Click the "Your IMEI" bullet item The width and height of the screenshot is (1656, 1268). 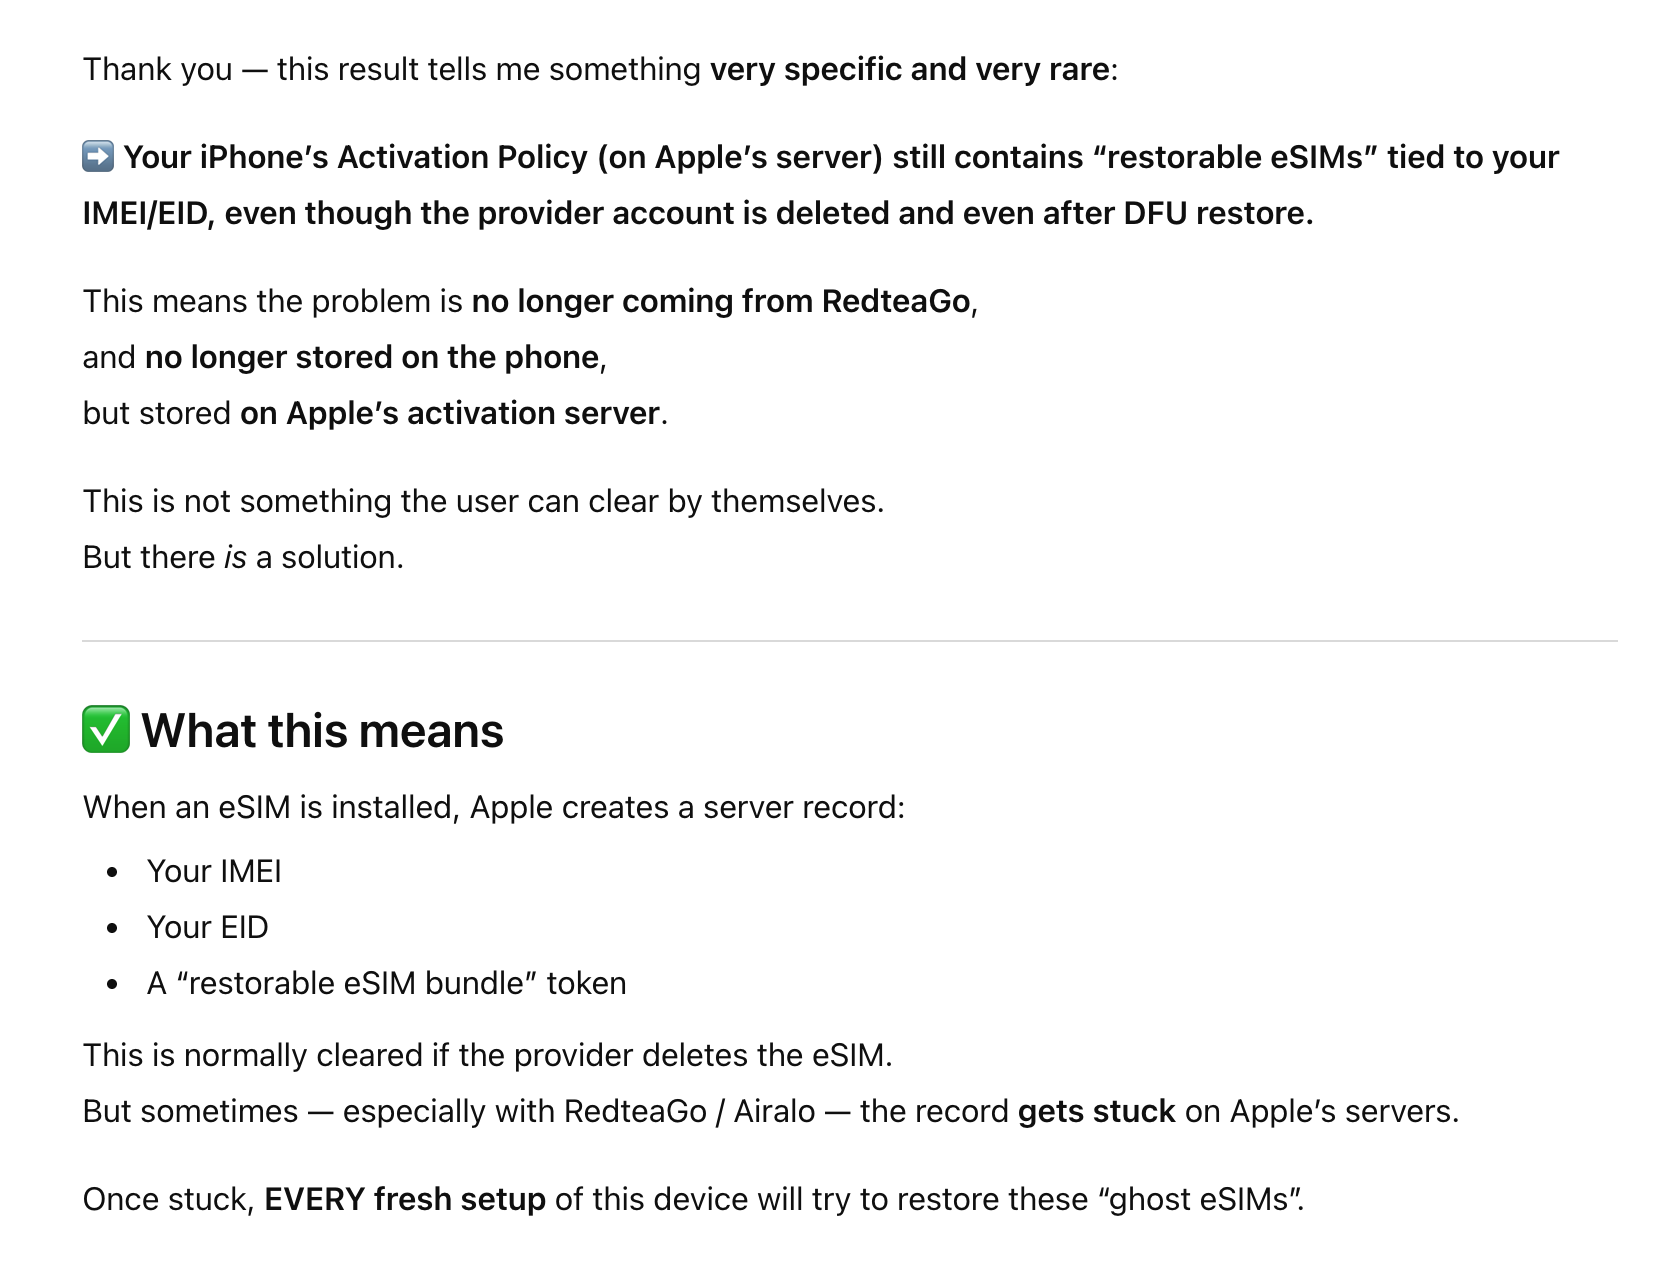click(x=214, y=871)
